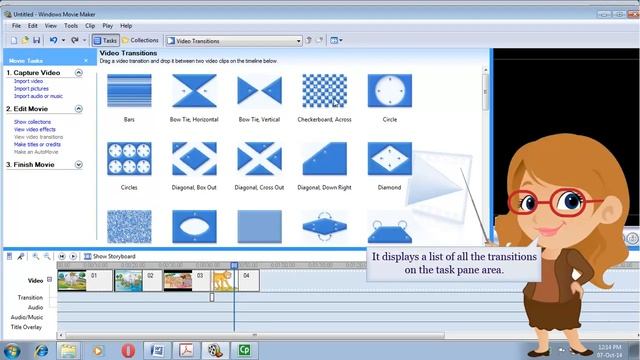Collapse the Video track

pos(49,280)
